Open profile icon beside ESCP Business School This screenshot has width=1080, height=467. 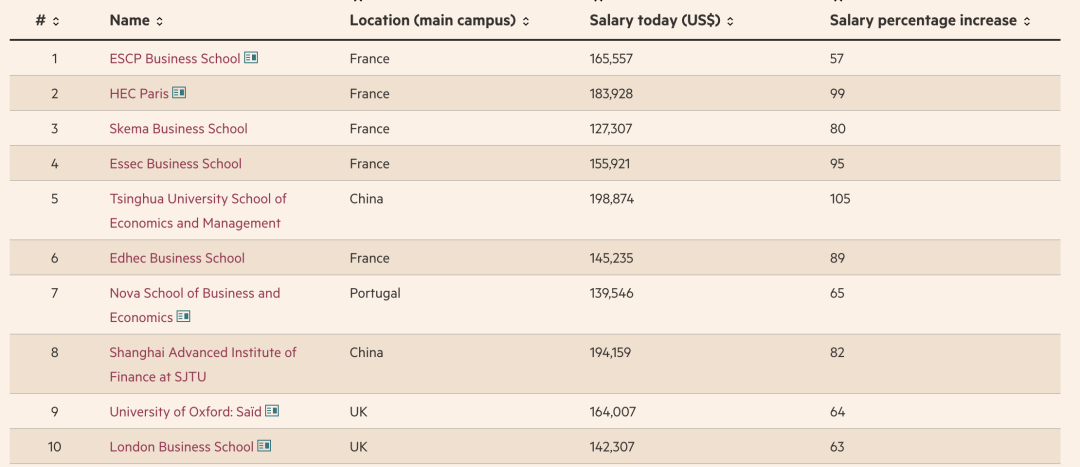click(251, 58)
